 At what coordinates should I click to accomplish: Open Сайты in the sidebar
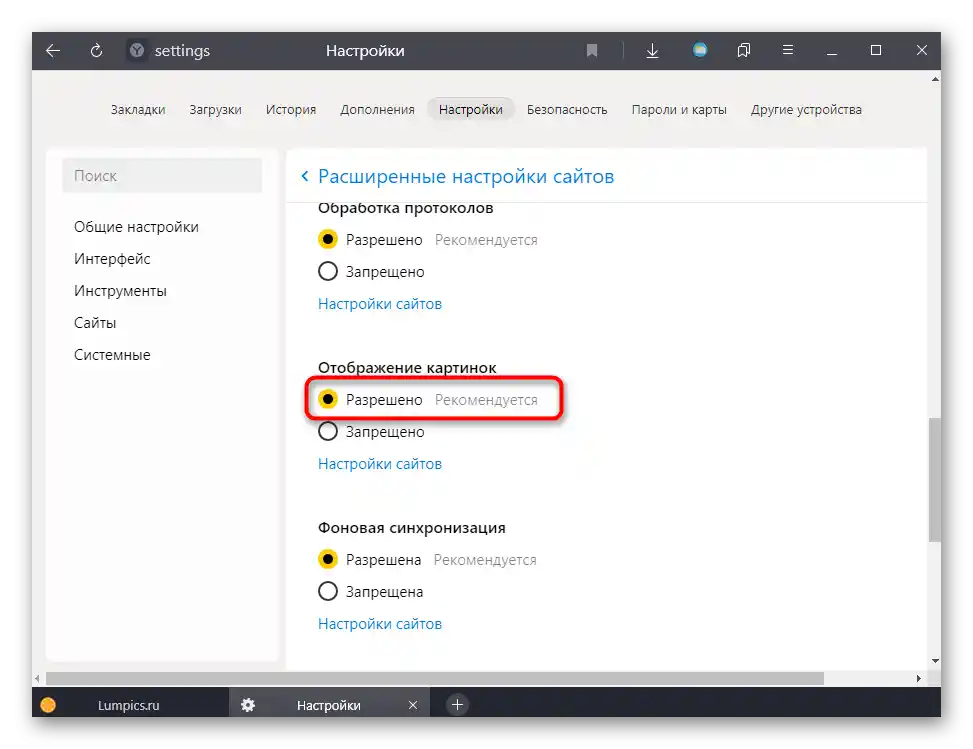(x=95, y=323)
